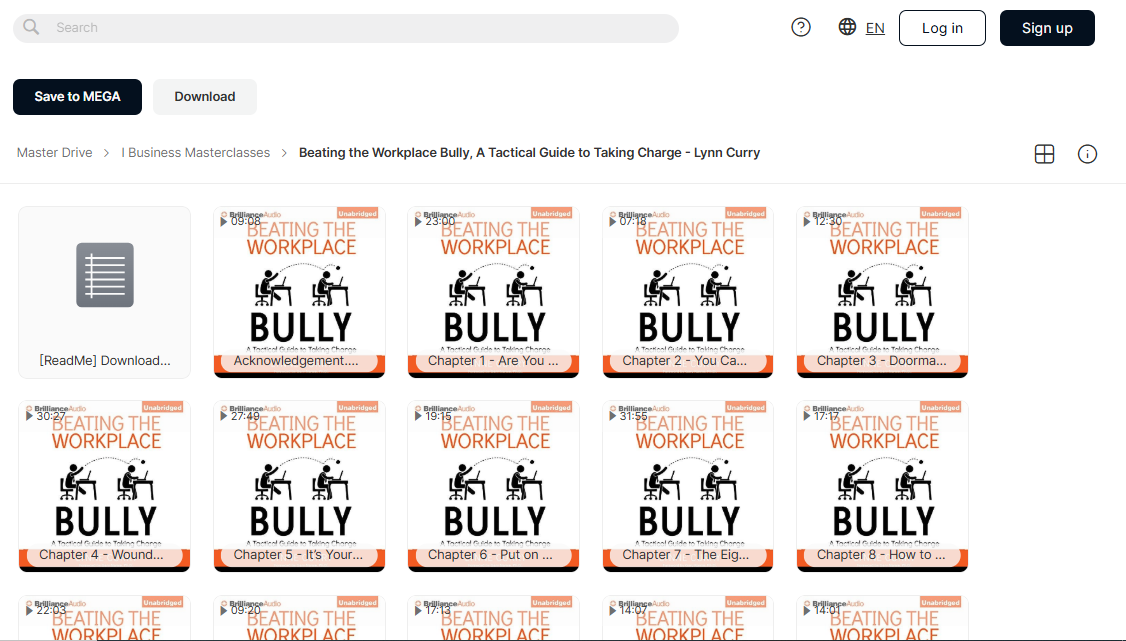Screen dimensions: 1126x641
Task: Open the ReadMe text file icon
Action: (x=105, y=275)
